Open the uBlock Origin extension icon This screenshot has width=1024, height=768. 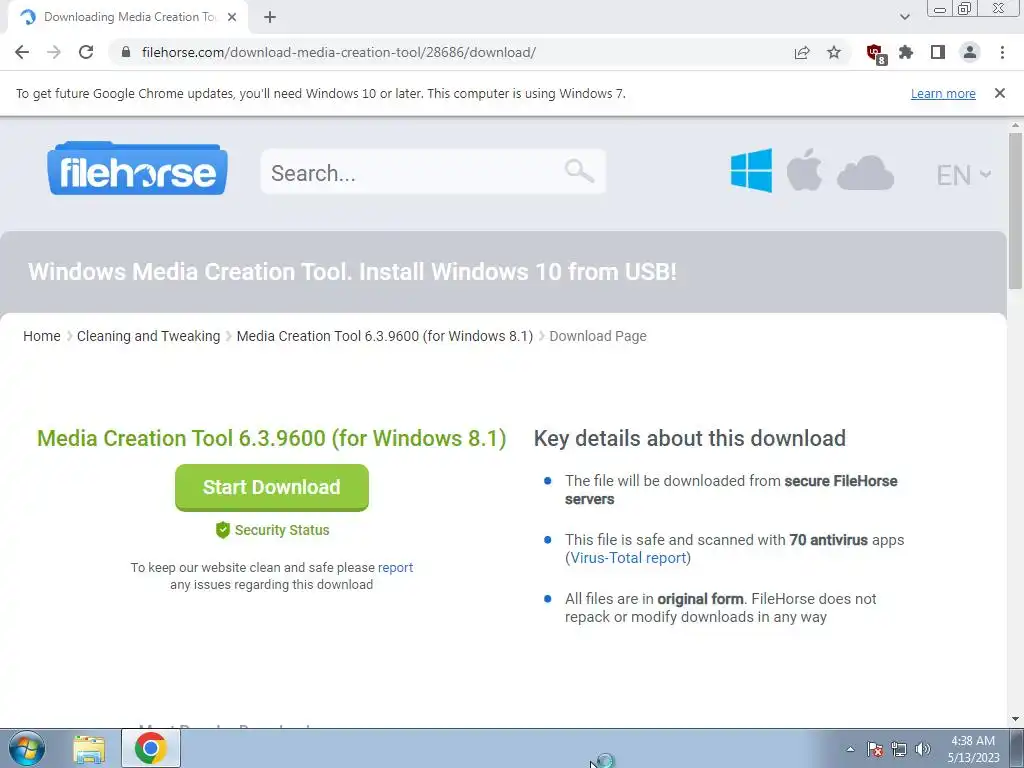coord(876,54)
